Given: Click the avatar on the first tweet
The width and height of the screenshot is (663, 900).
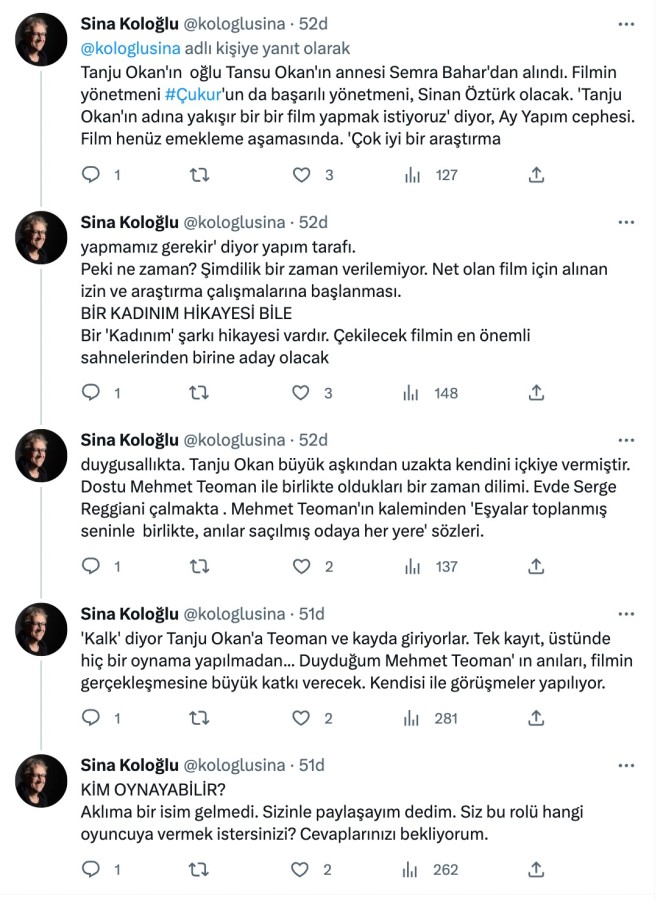Looking at the screenshot, I should tap(41, 40).
